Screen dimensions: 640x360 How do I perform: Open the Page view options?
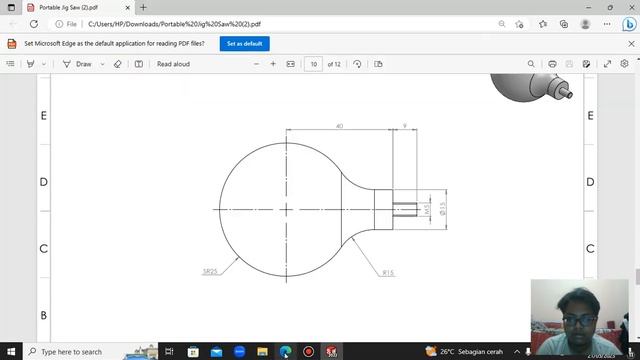point(378,64)
